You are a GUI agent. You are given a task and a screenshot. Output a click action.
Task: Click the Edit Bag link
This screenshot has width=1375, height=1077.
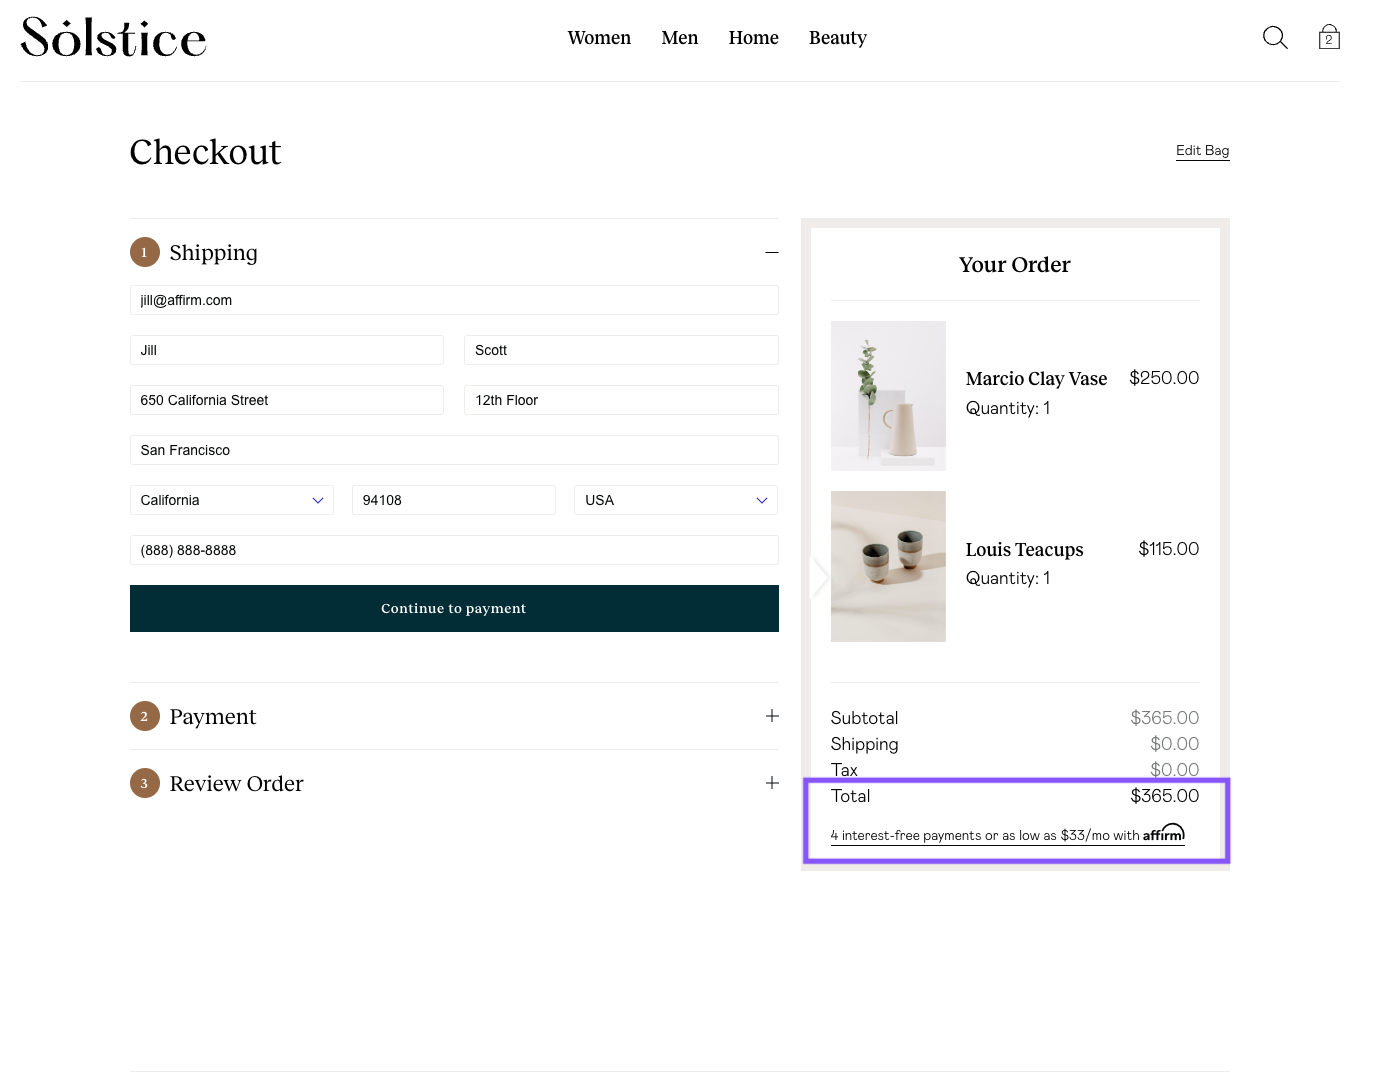point(1203,151)
